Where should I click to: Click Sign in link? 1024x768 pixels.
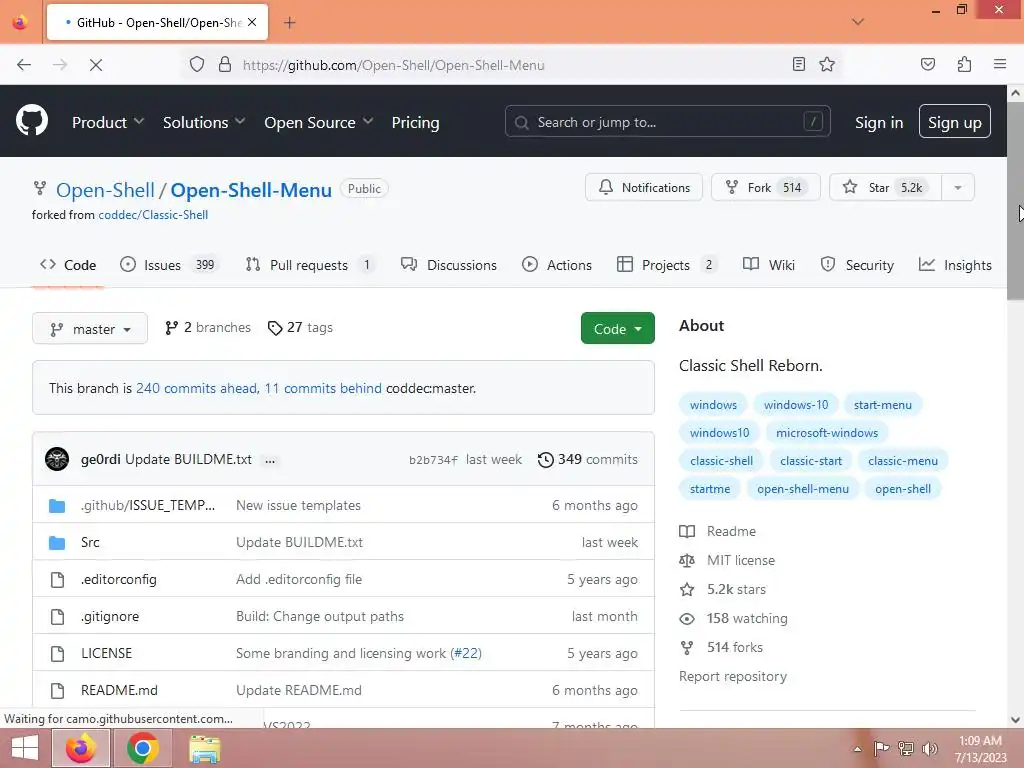(879, 122)
